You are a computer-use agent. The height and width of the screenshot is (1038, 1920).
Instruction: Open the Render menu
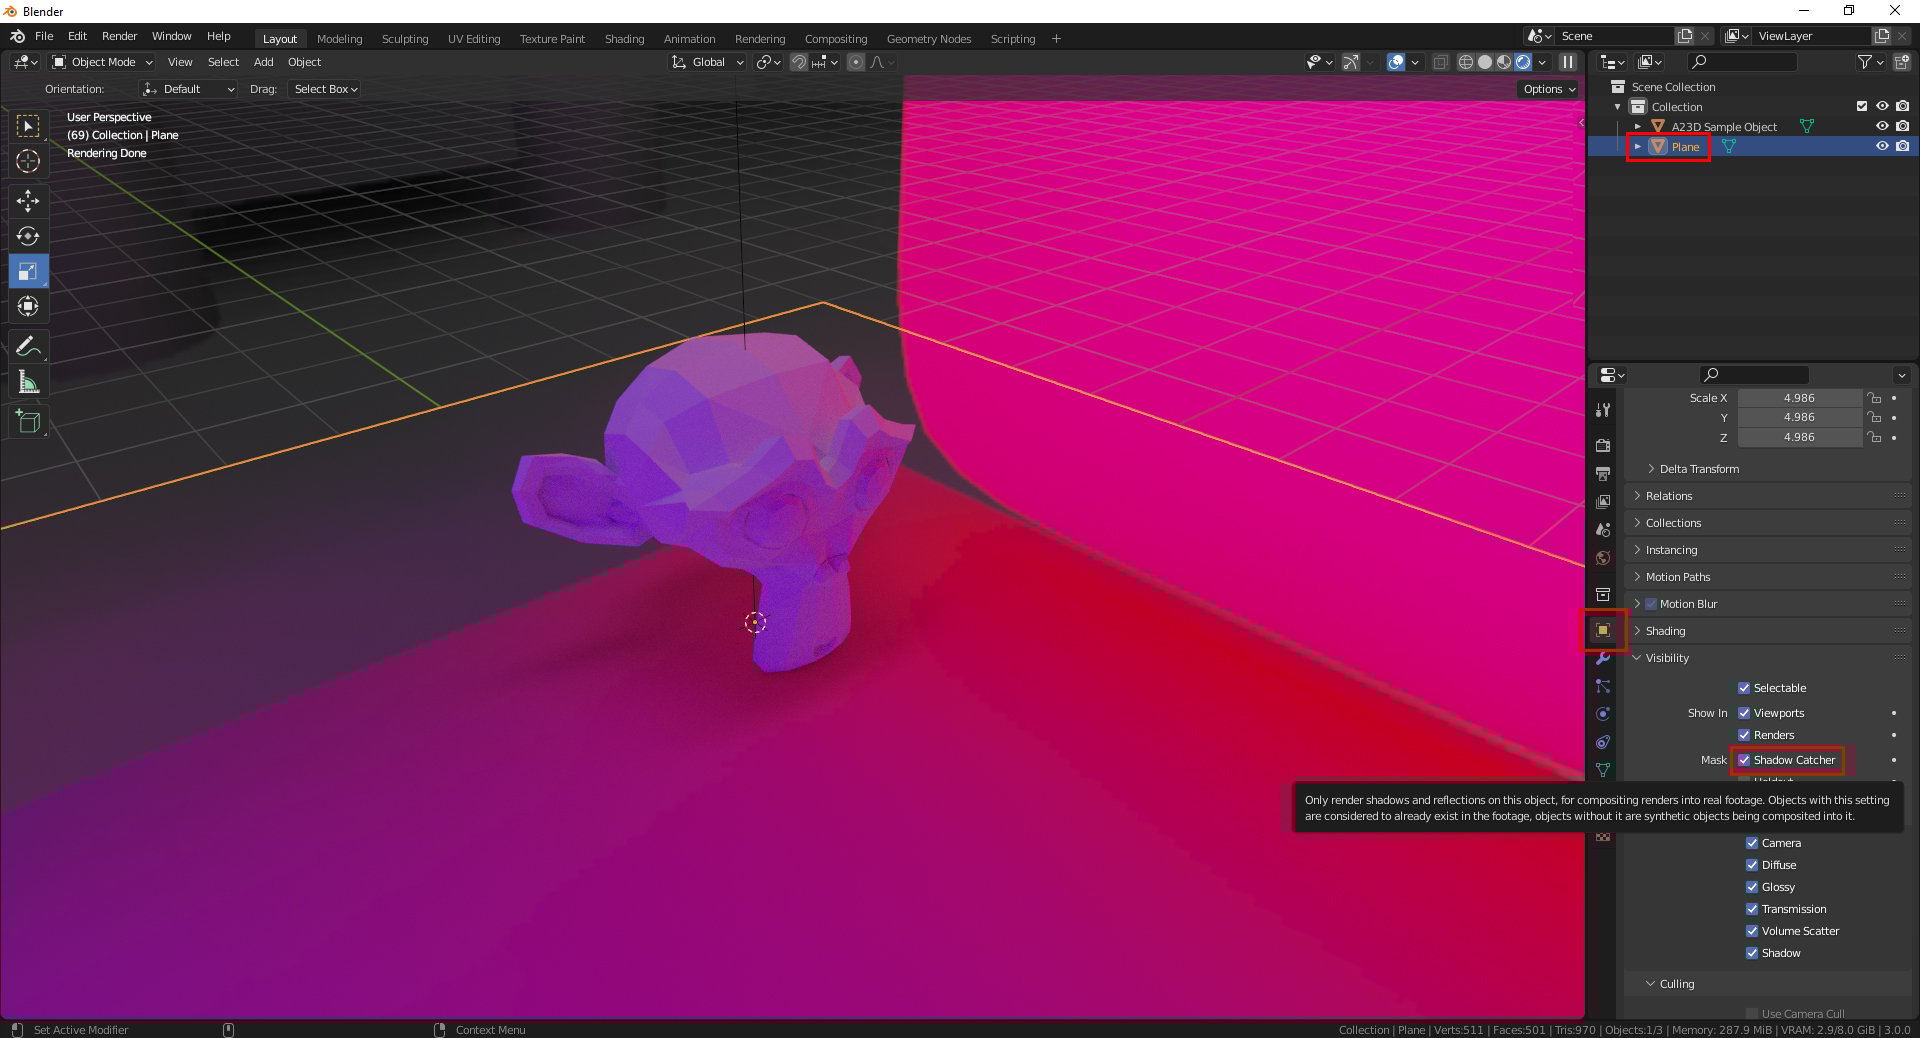click(x=119, y=36)
